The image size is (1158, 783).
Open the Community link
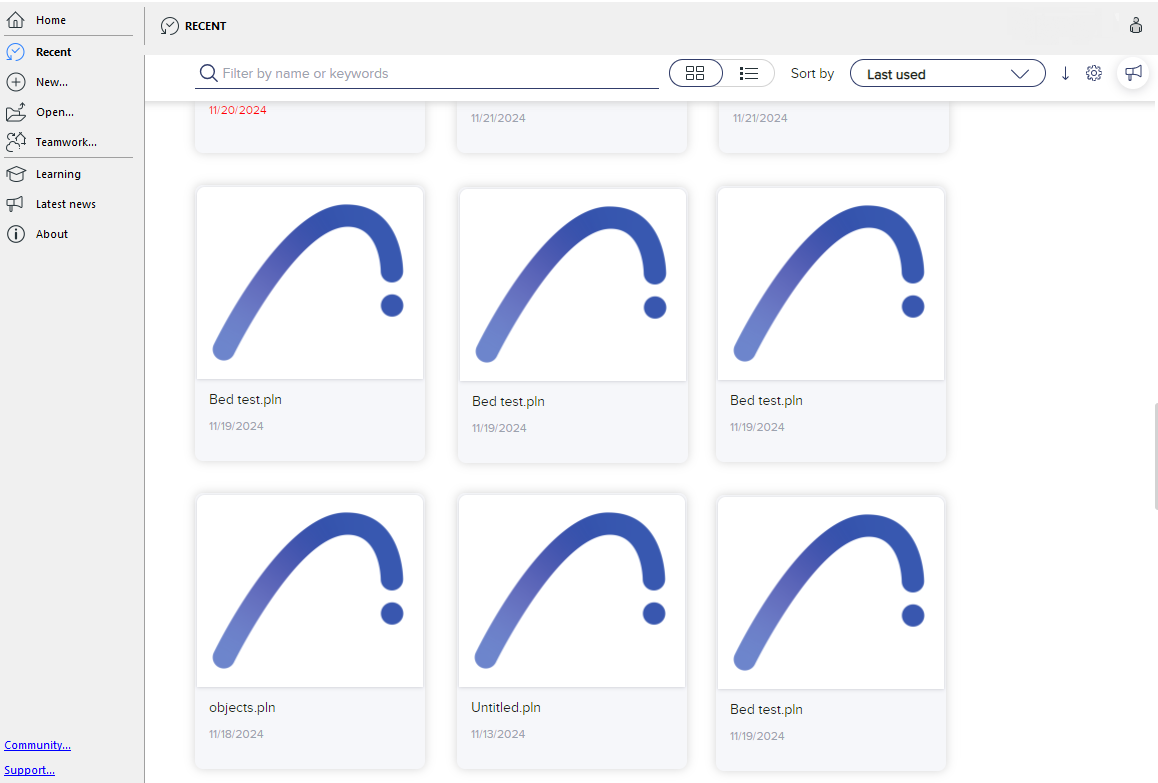click(37, 745)
